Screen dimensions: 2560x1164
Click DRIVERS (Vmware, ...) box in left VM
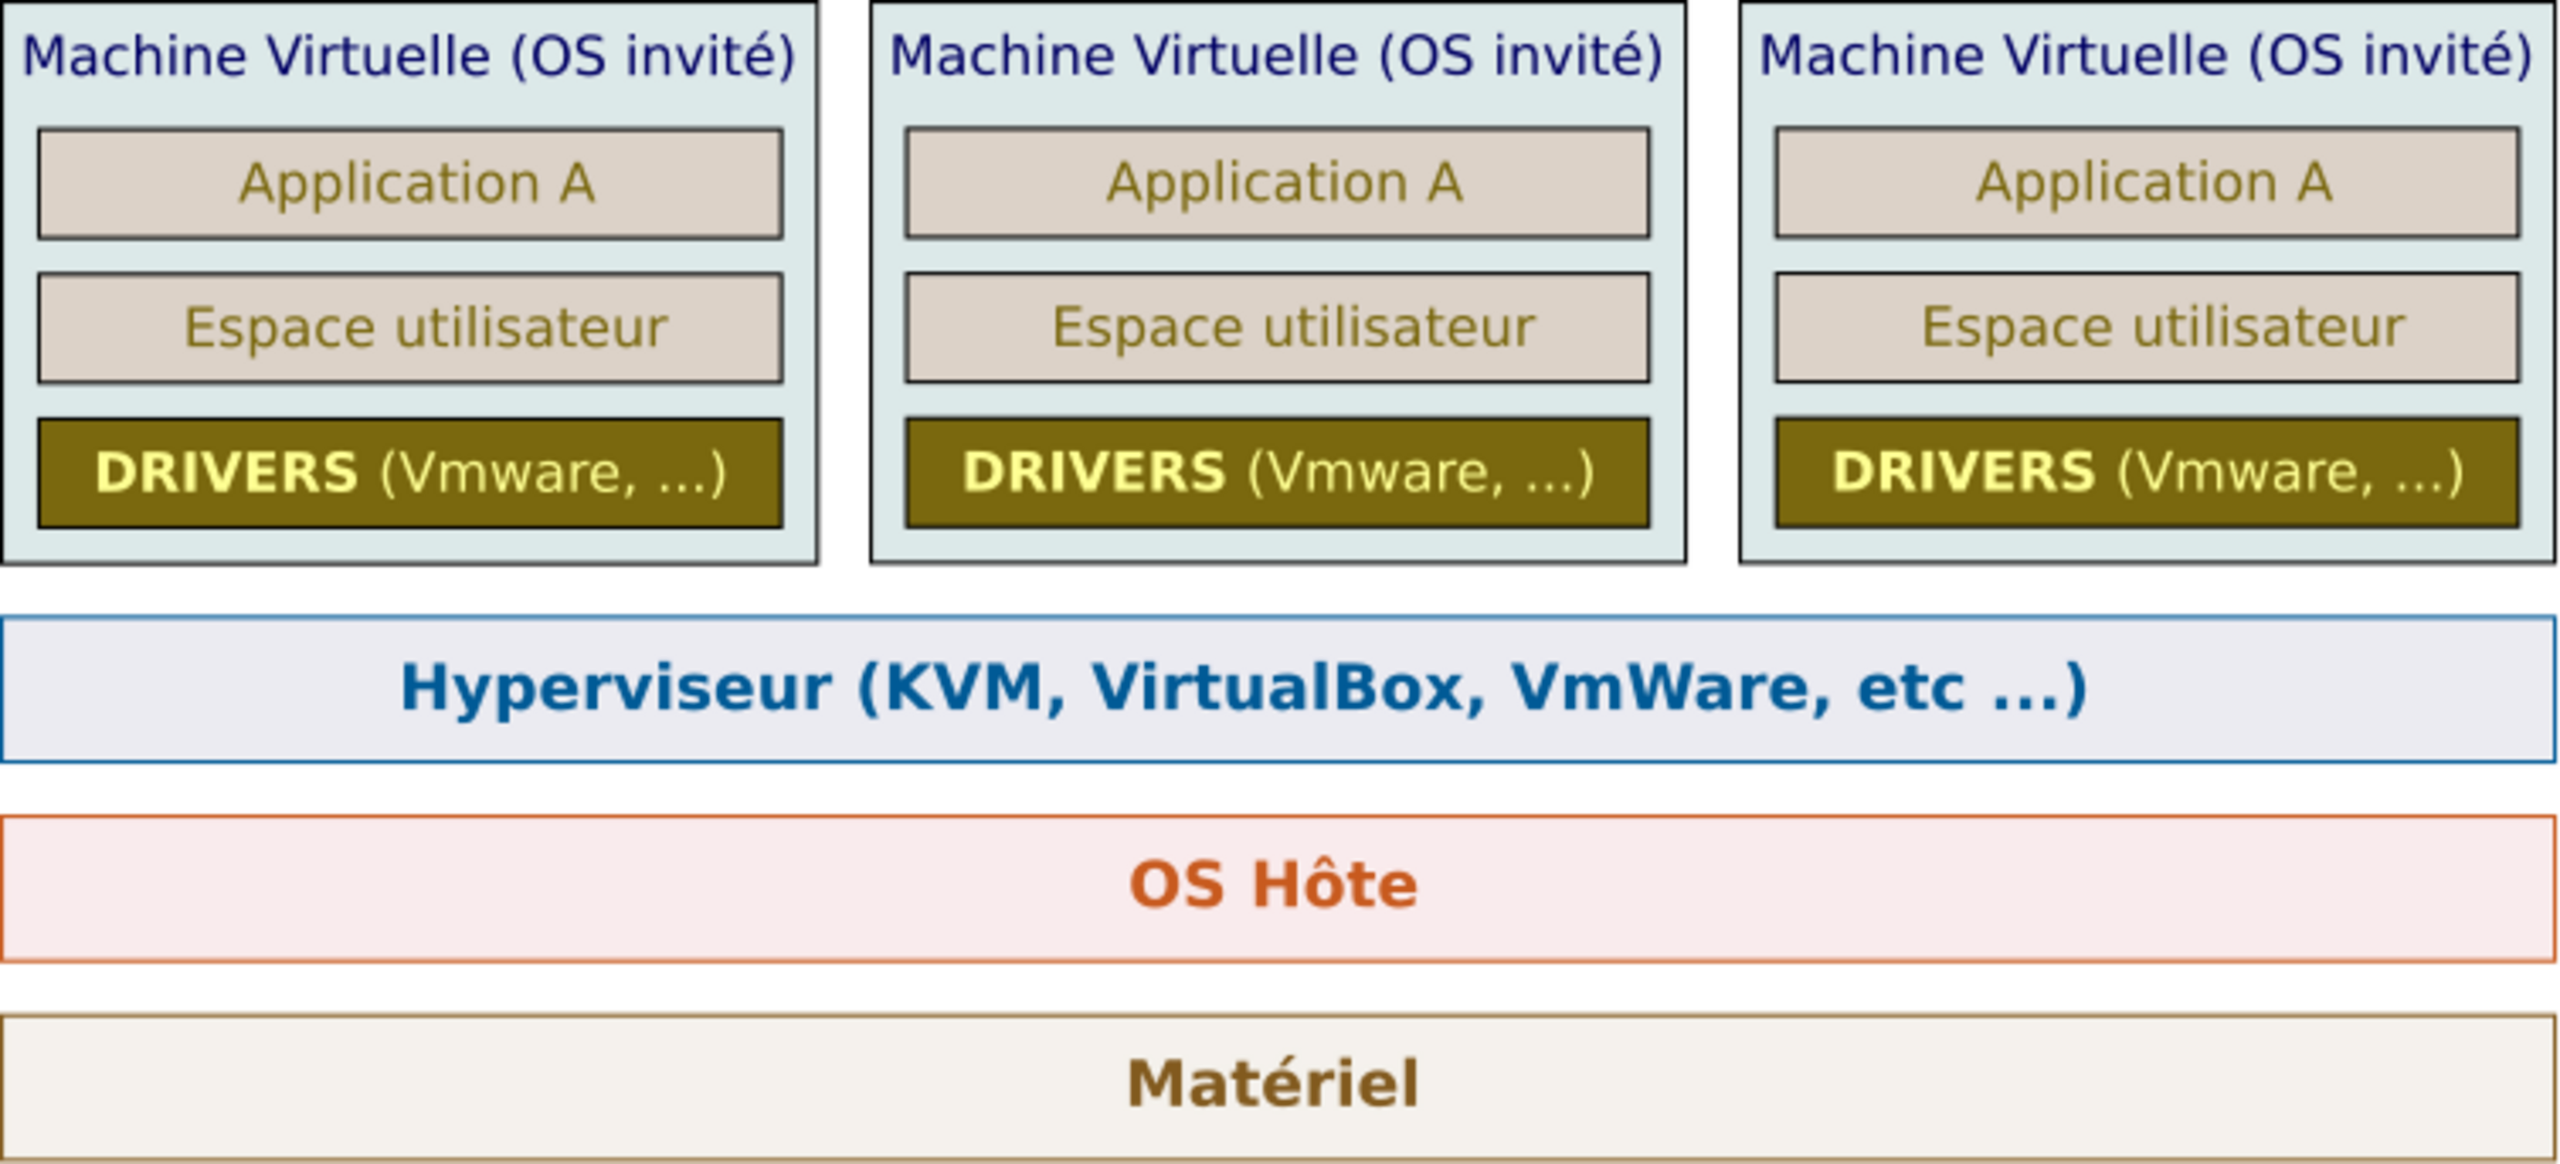[410, 473]
